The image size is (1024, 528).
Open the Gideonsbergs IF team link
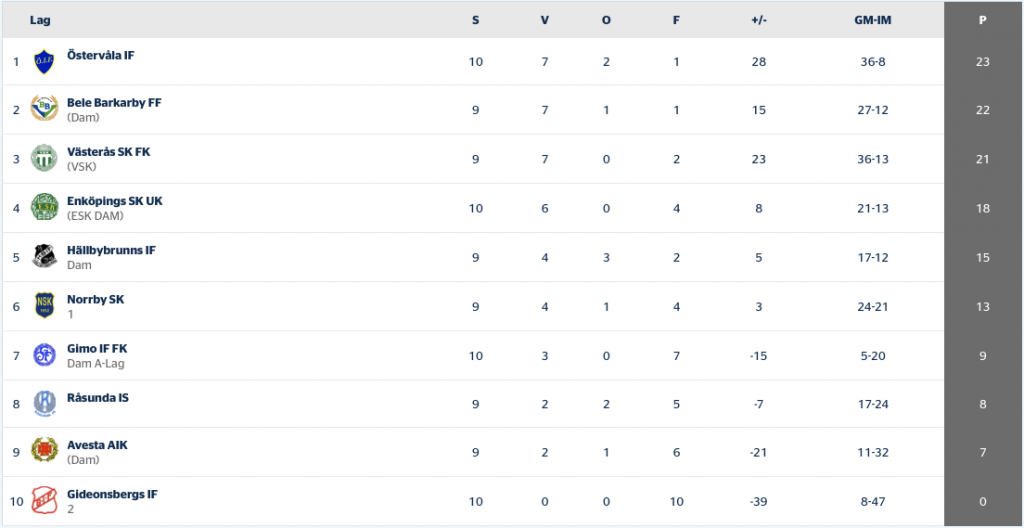pos(112,495)
